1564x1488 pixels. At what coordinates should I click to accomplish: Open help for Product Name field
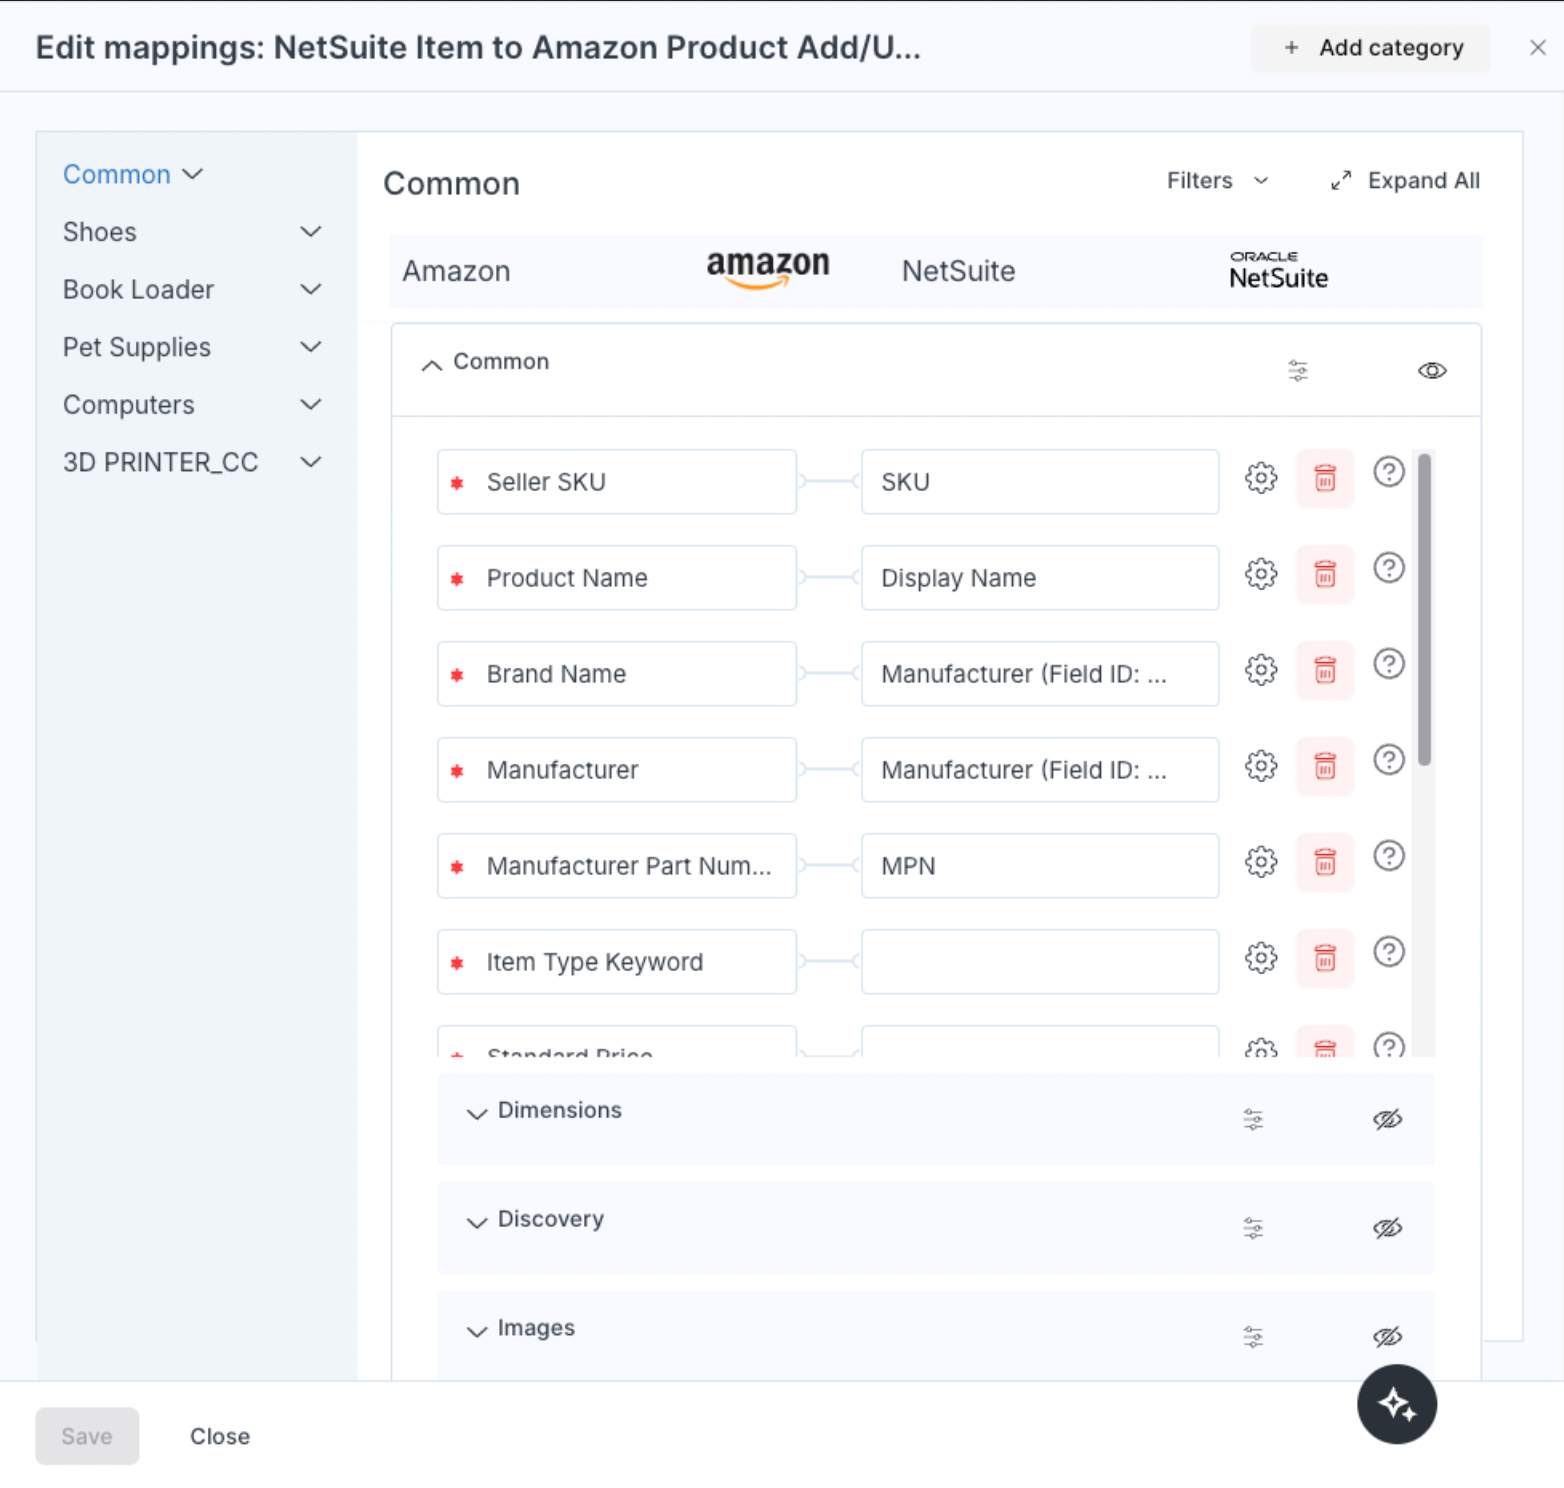click(1389, 568)
